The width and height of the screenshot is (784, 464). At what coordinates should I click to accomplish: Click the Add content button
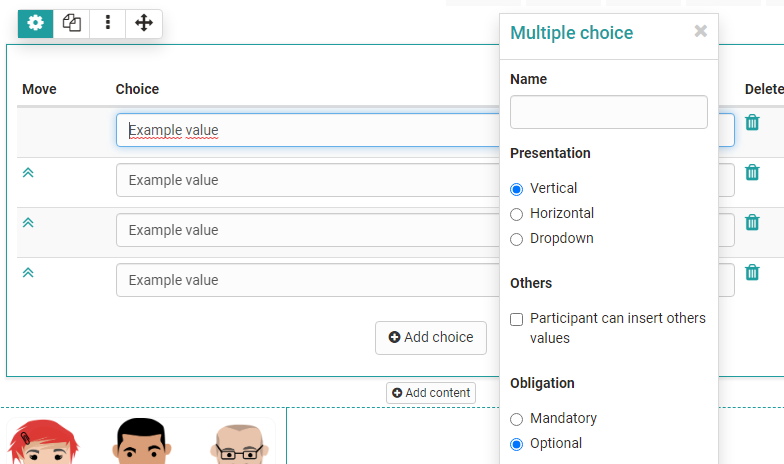point(431,393)
